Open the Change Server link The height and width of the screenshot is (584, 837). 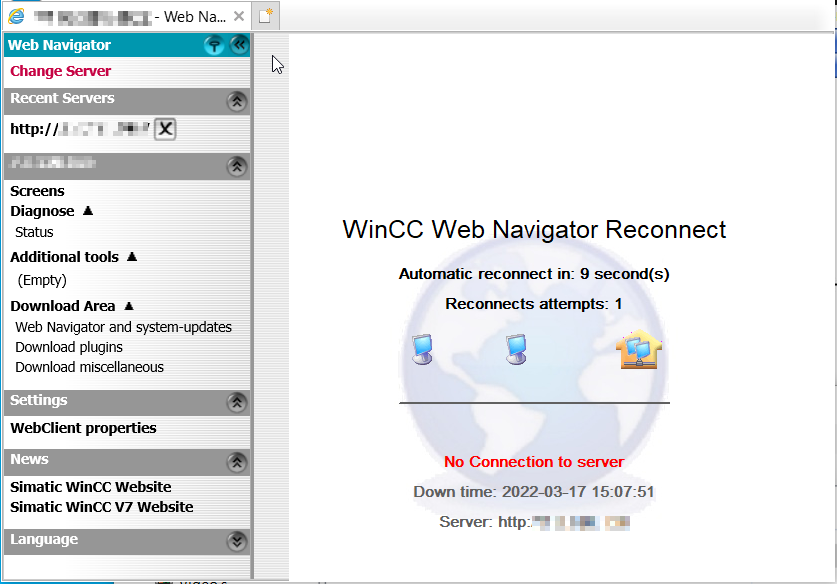click(x=60, y=71)
